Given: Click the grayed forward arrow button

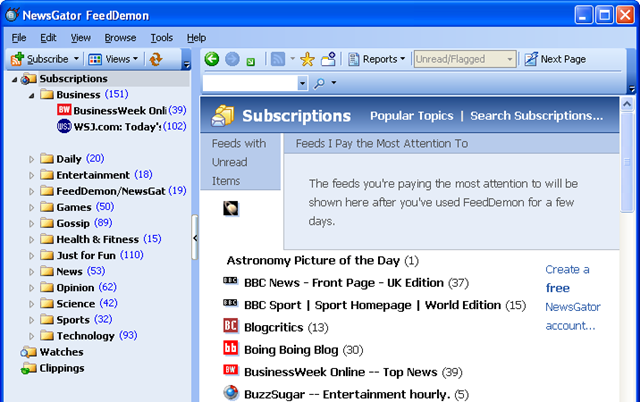Looking at the screenshot, I should 232,59.
